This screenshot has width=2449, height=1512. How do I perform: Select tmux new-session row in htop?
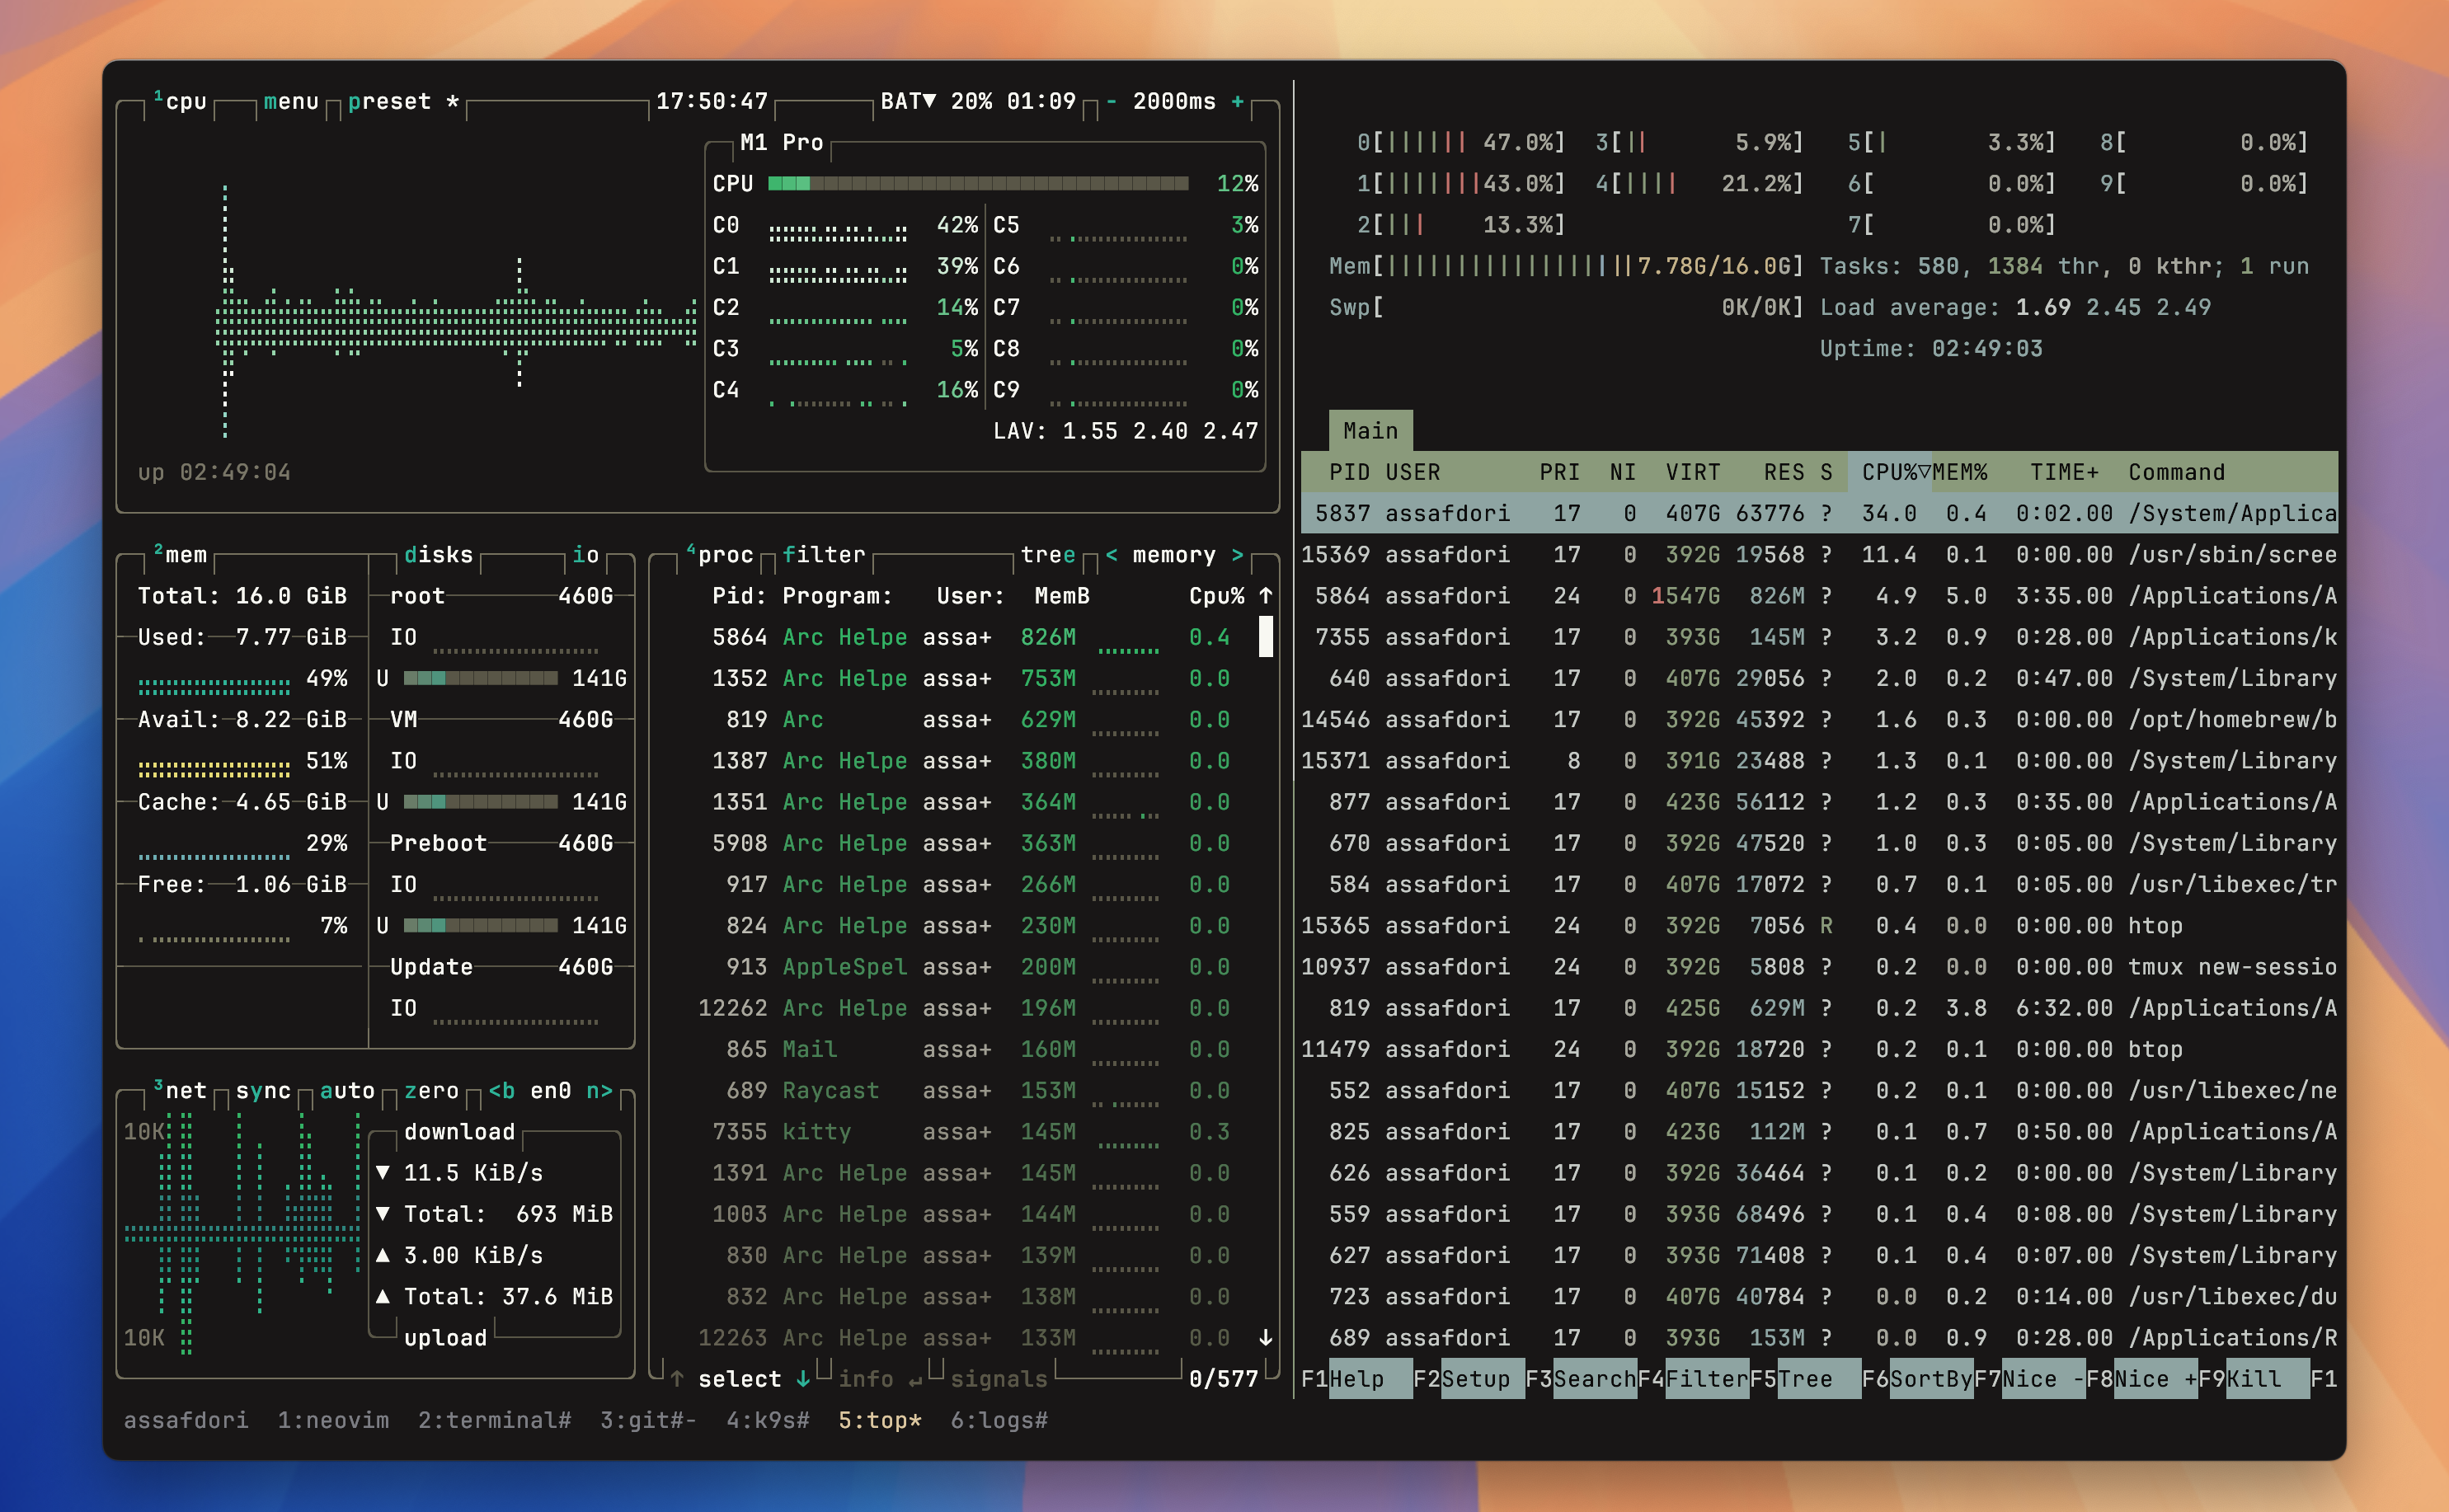click(x=1819, y=967)
